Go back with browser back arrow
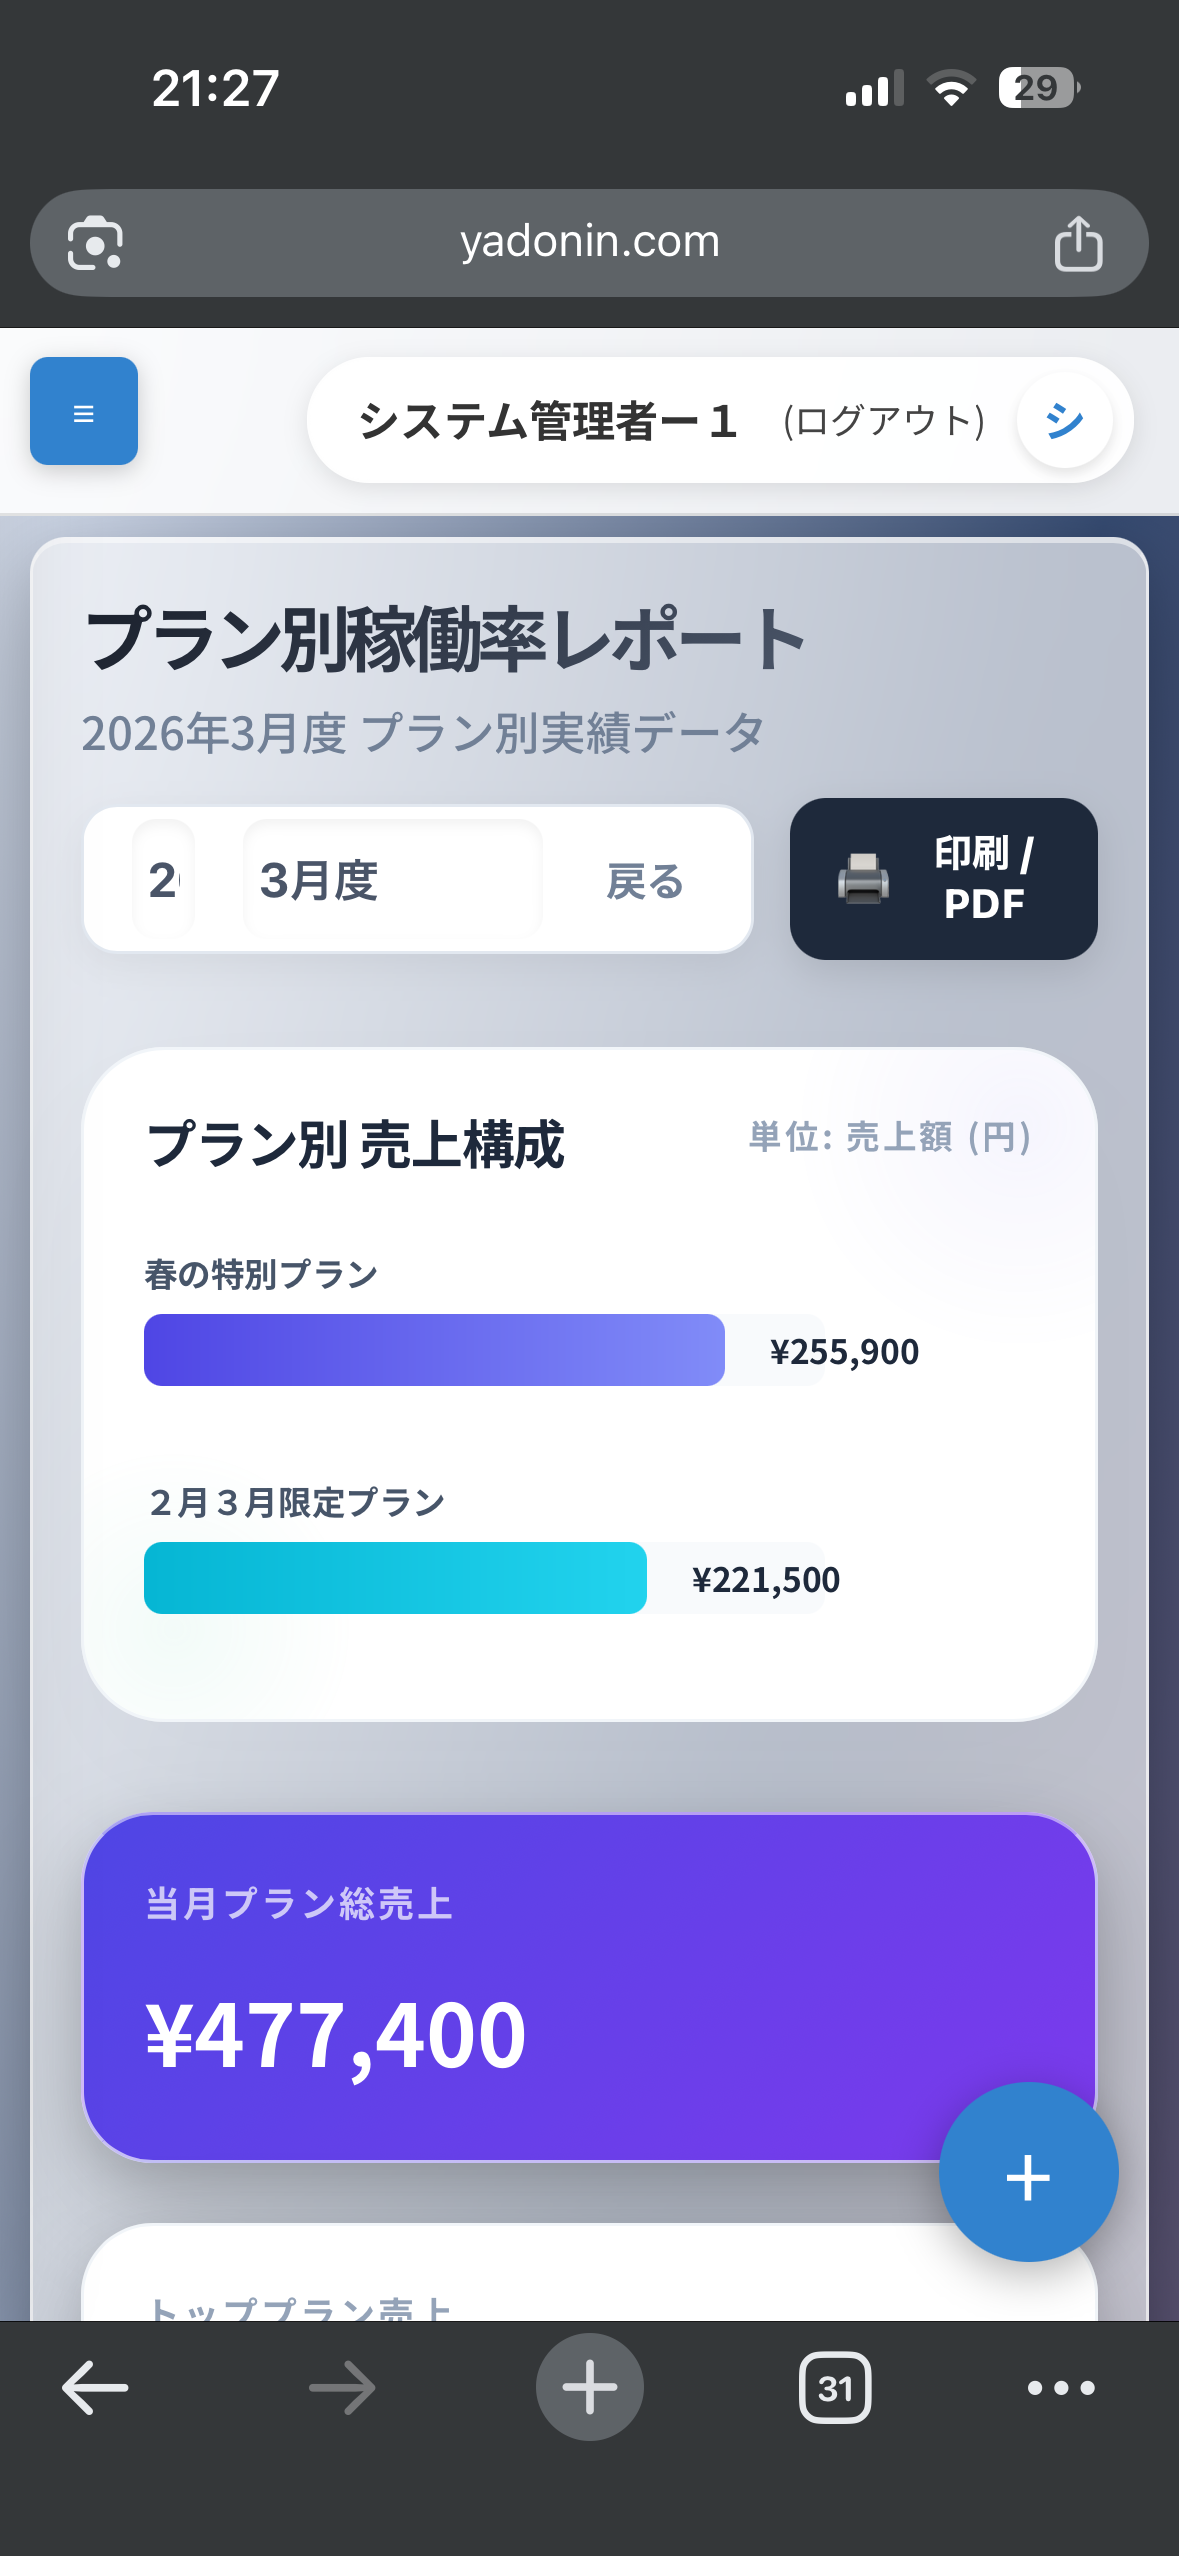This screenshot has width=1179, height=2556. [x=95, y=2388]
